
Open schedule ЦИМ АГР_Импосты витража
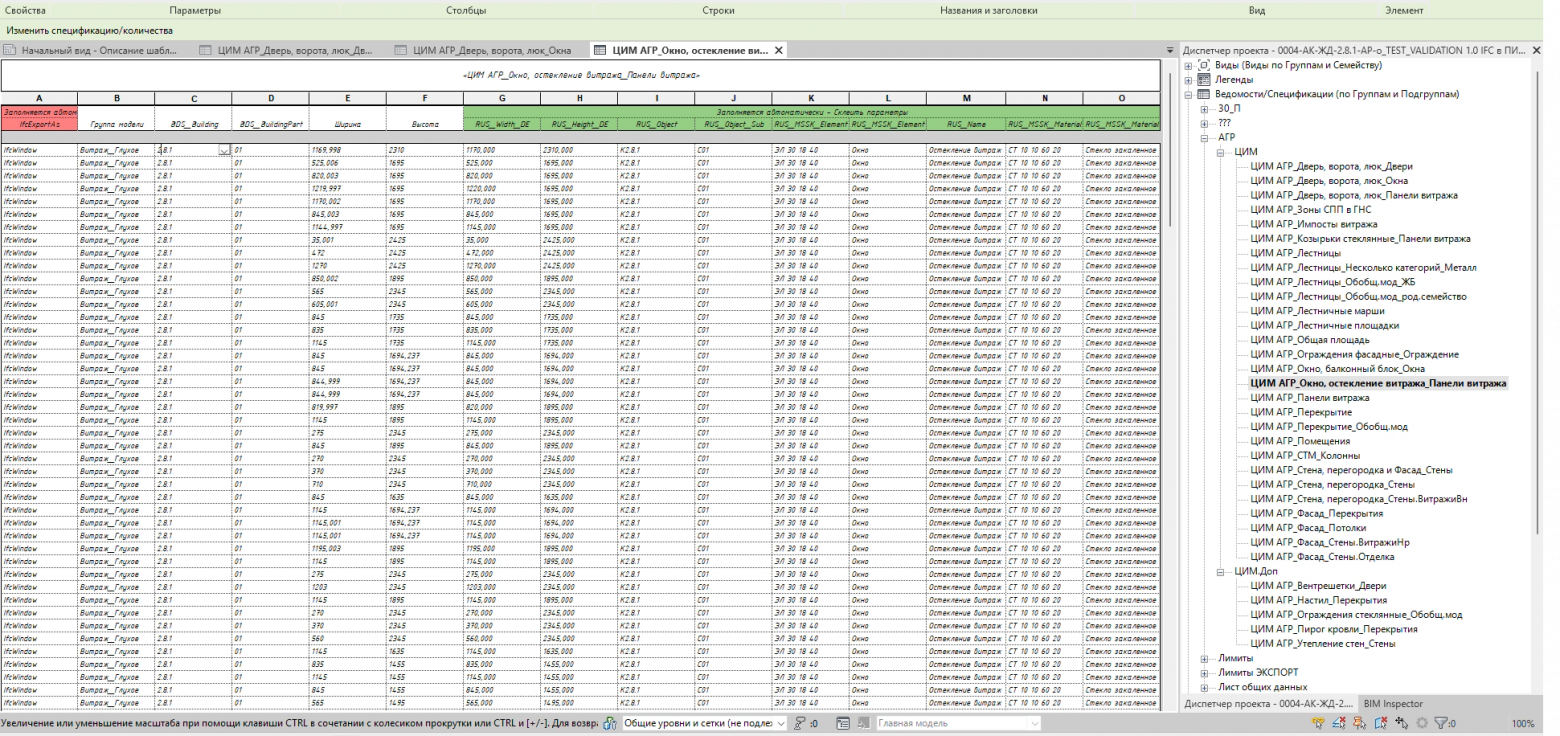[x=1313, y=224]
